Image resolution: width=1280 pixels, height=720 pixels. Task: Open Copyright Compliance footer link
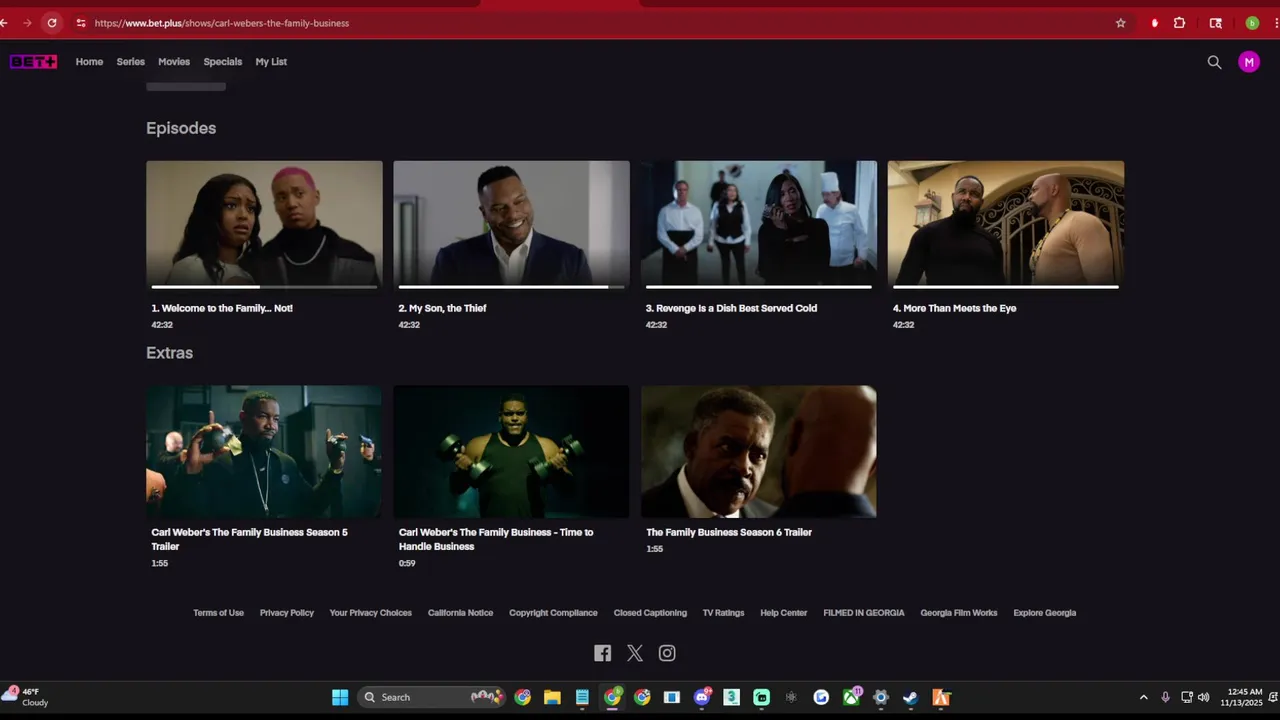coord(553,613)
